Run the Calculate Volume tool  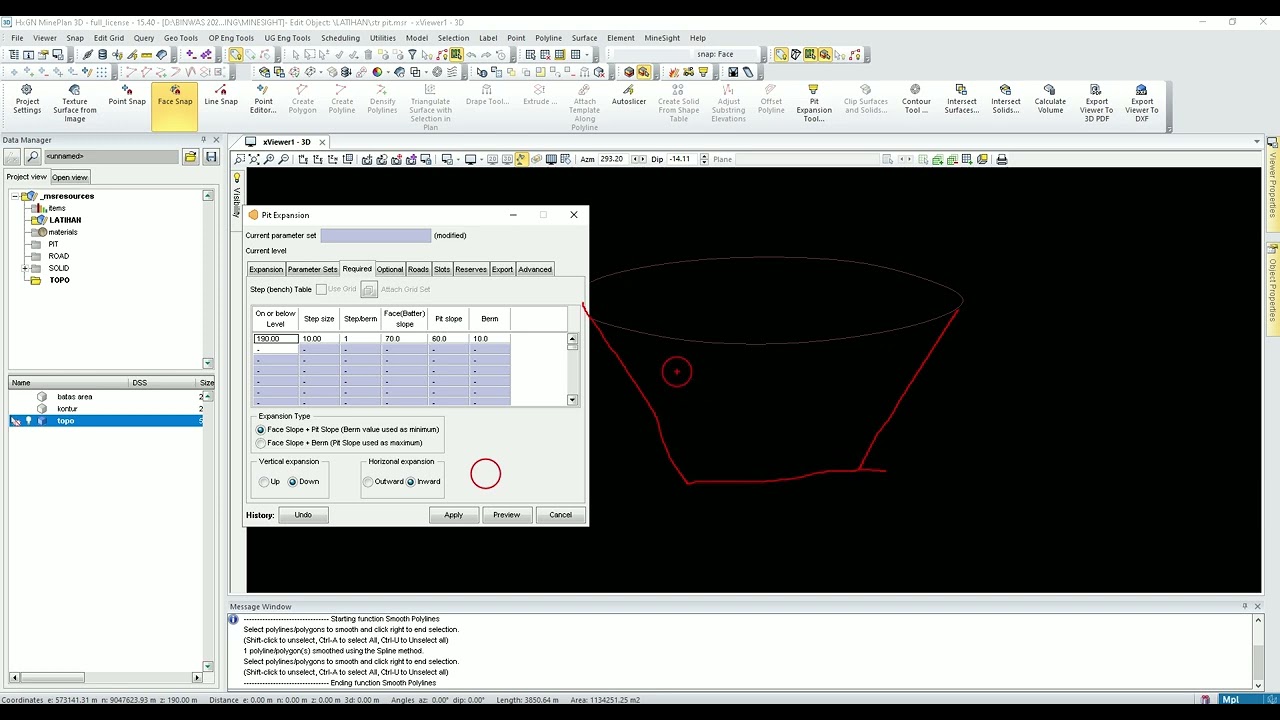coord(1050,100)
